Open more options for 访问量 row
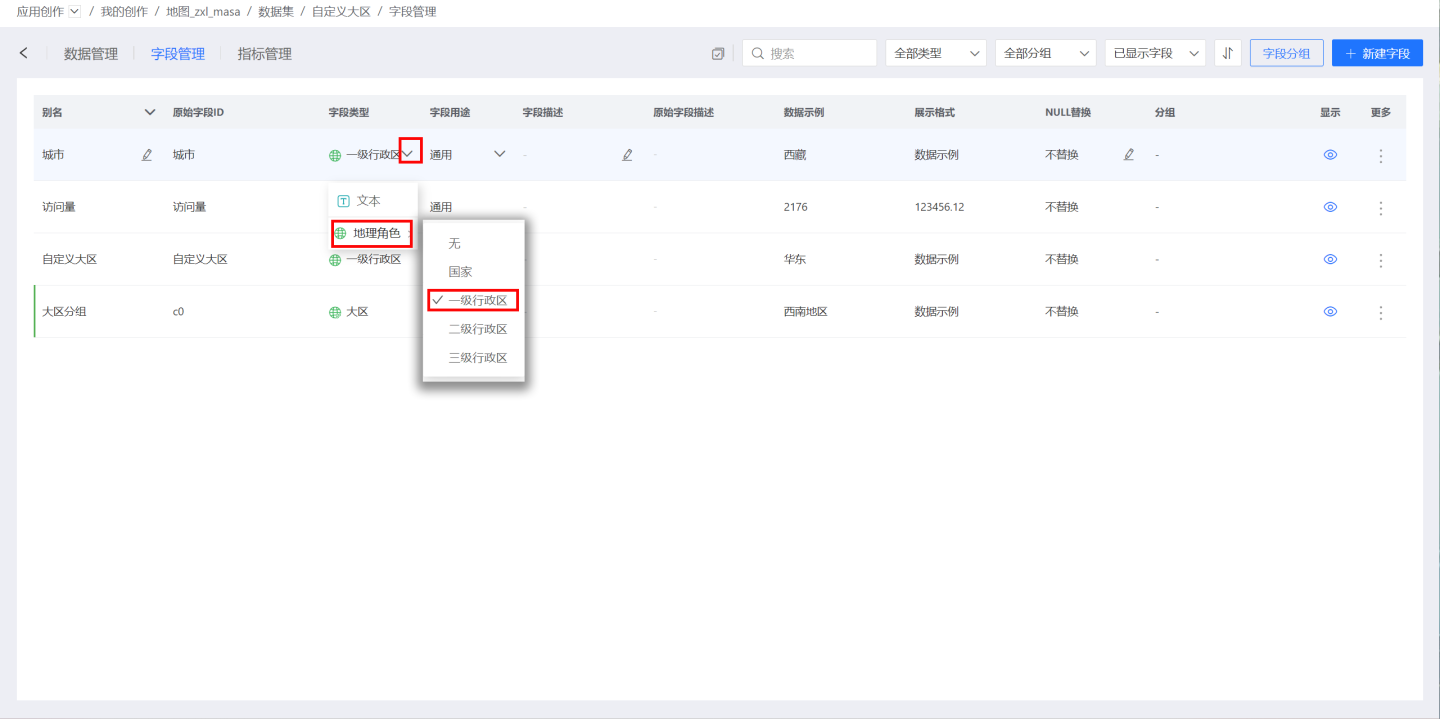Viewport: 1440px width, 720px height. pos(1381,208)
